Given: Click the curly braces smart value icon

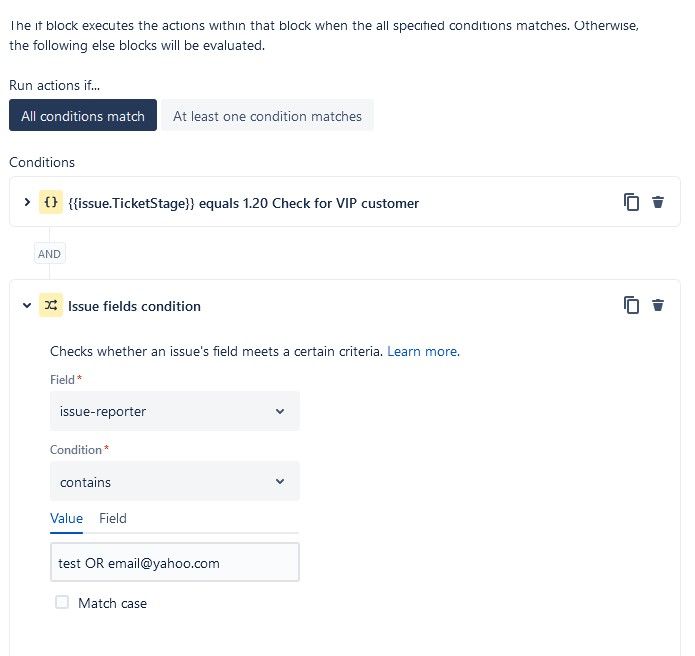Looking at the screenshot, I should coord(51,202).
